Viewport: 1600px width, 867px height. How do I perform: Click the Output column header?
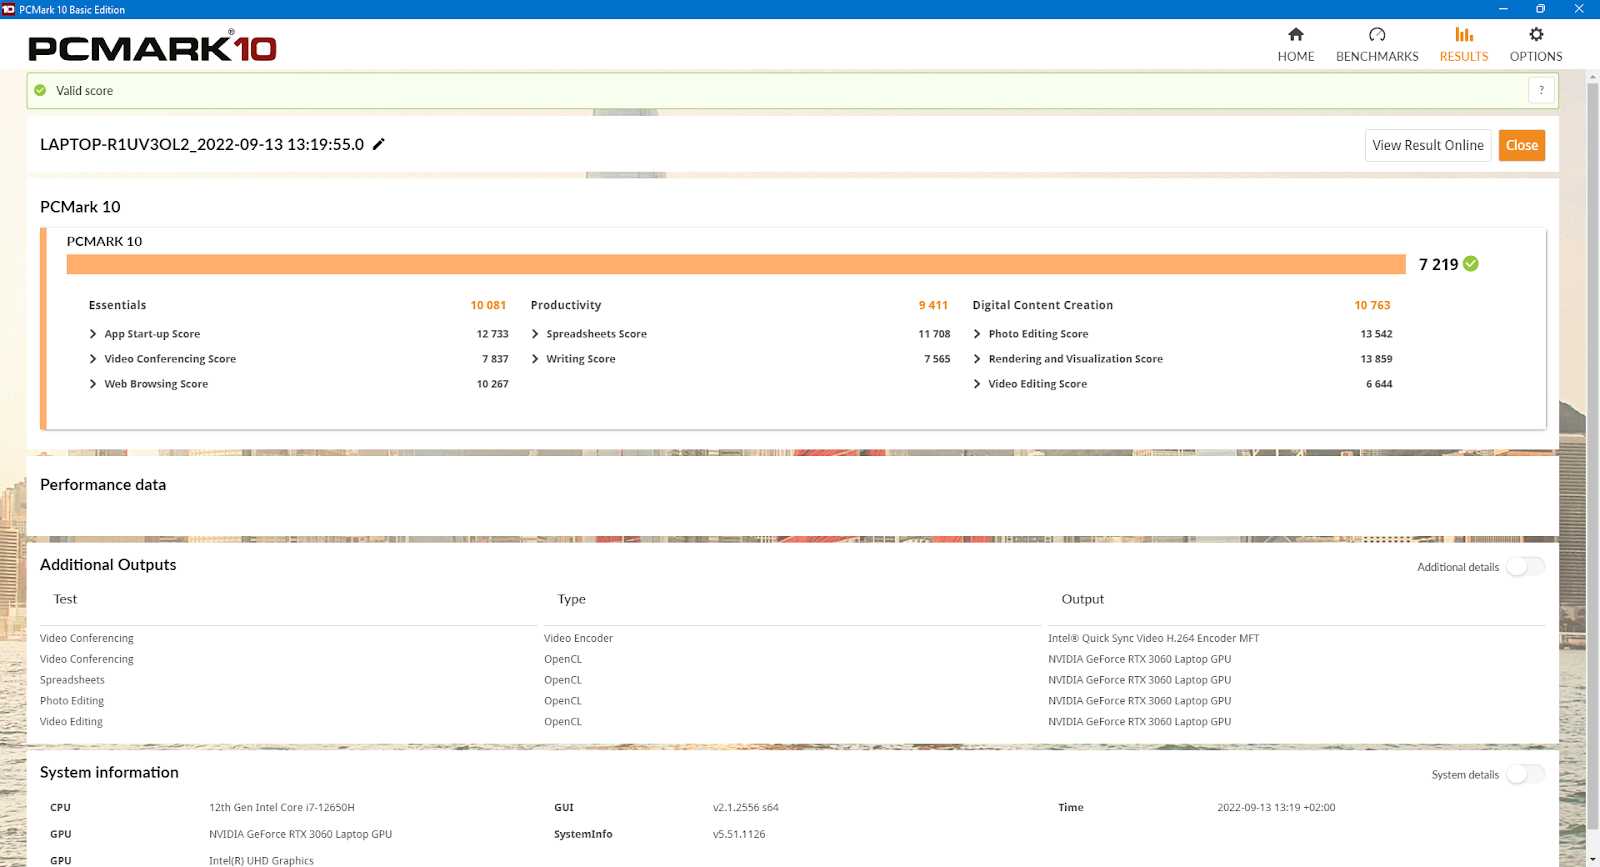(1083, 599)
